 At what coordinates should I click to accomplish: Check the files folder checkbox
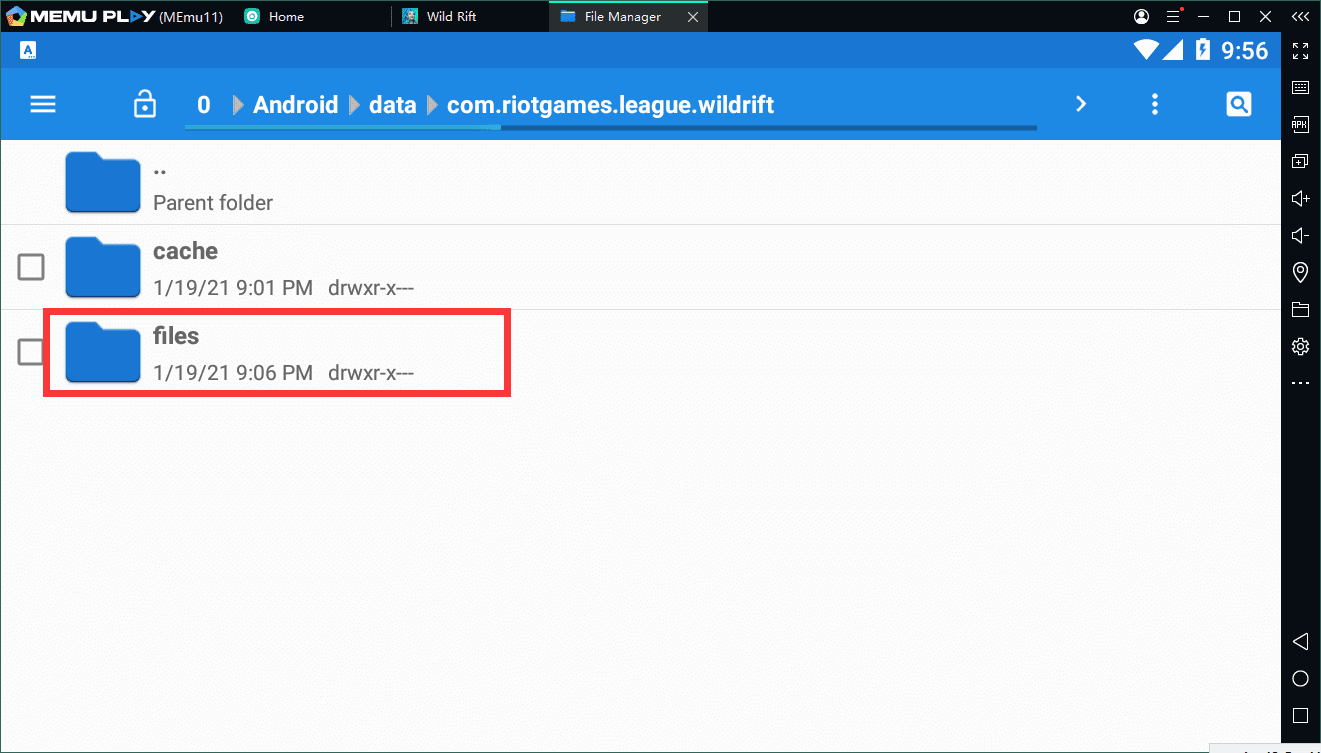pos(31,352)
